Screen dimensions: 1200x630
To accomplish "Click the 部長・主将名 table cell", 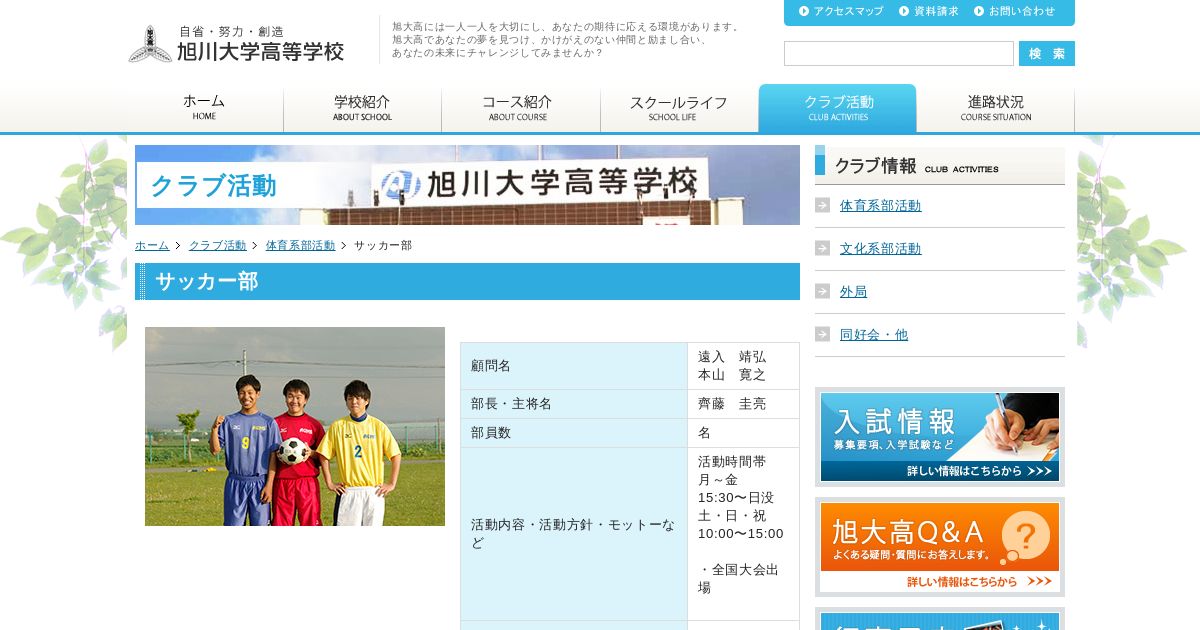I will pyautogui.click(x=574, y=404).
